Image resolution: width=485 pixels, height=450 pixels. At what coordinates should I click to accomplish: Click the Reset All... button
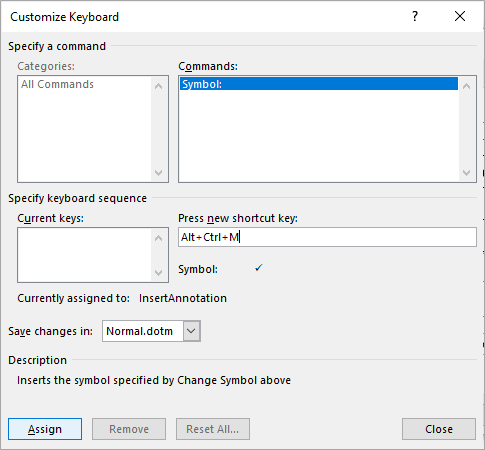pos(213,429)
